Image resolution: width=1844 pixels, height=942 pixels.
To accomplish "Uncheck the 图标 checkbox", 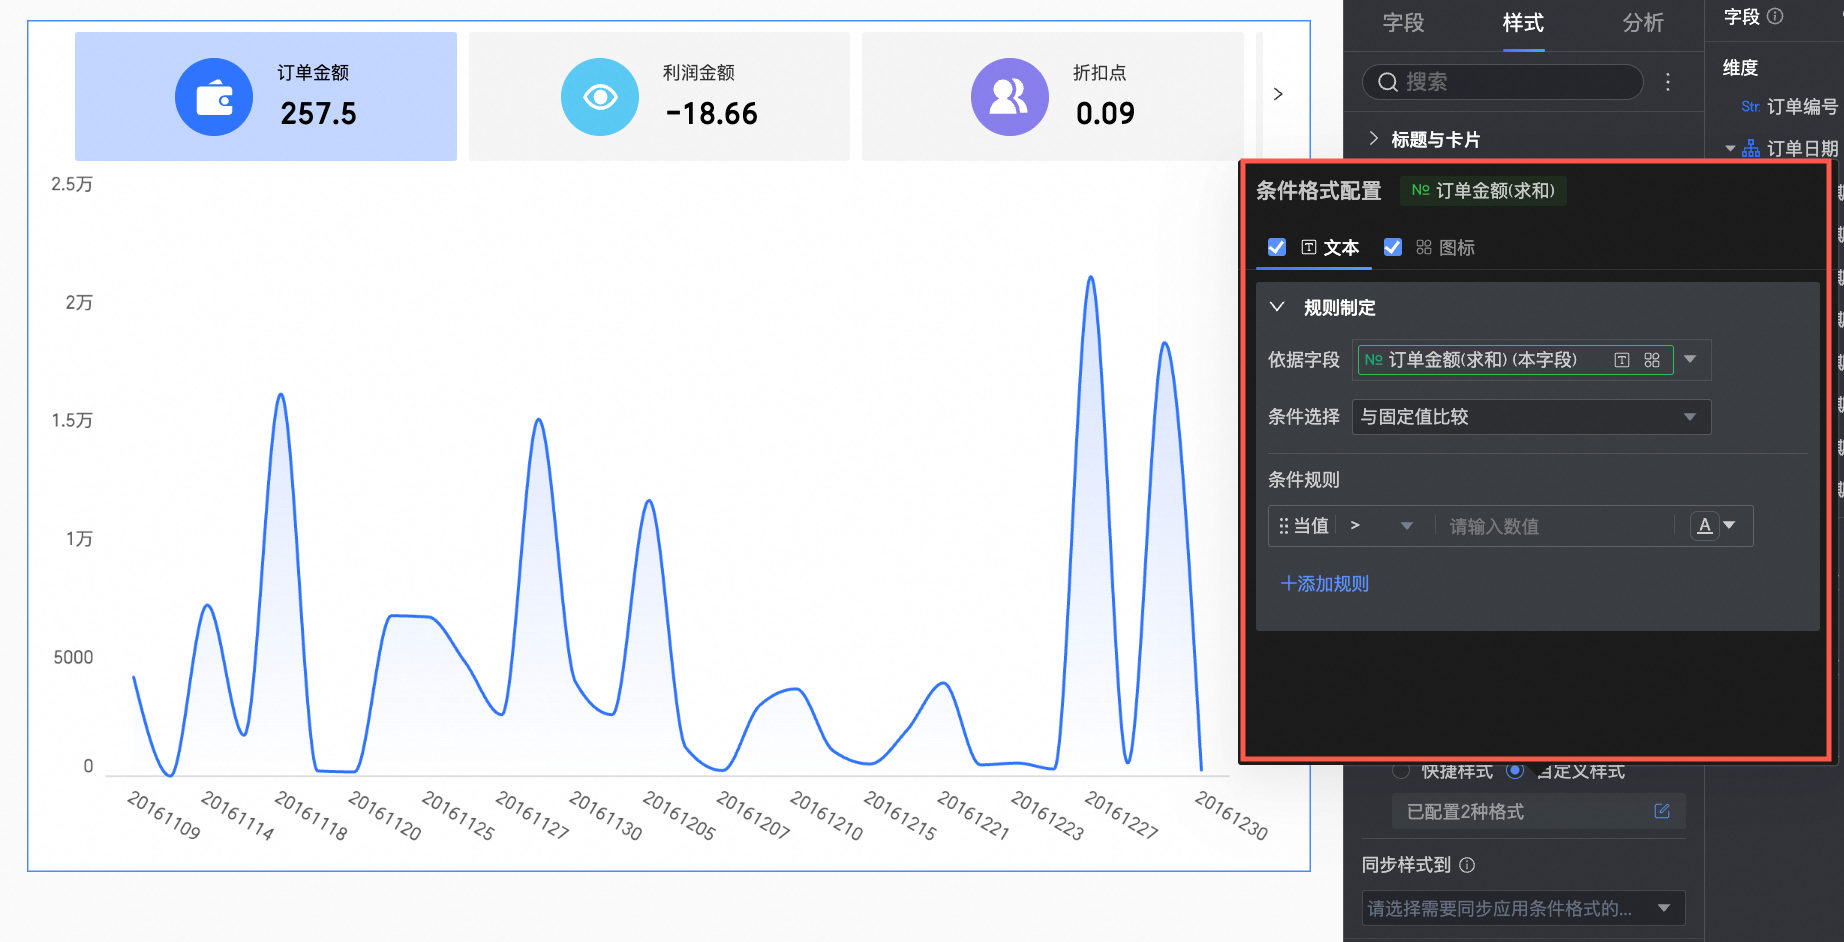I will [1392, 247].
